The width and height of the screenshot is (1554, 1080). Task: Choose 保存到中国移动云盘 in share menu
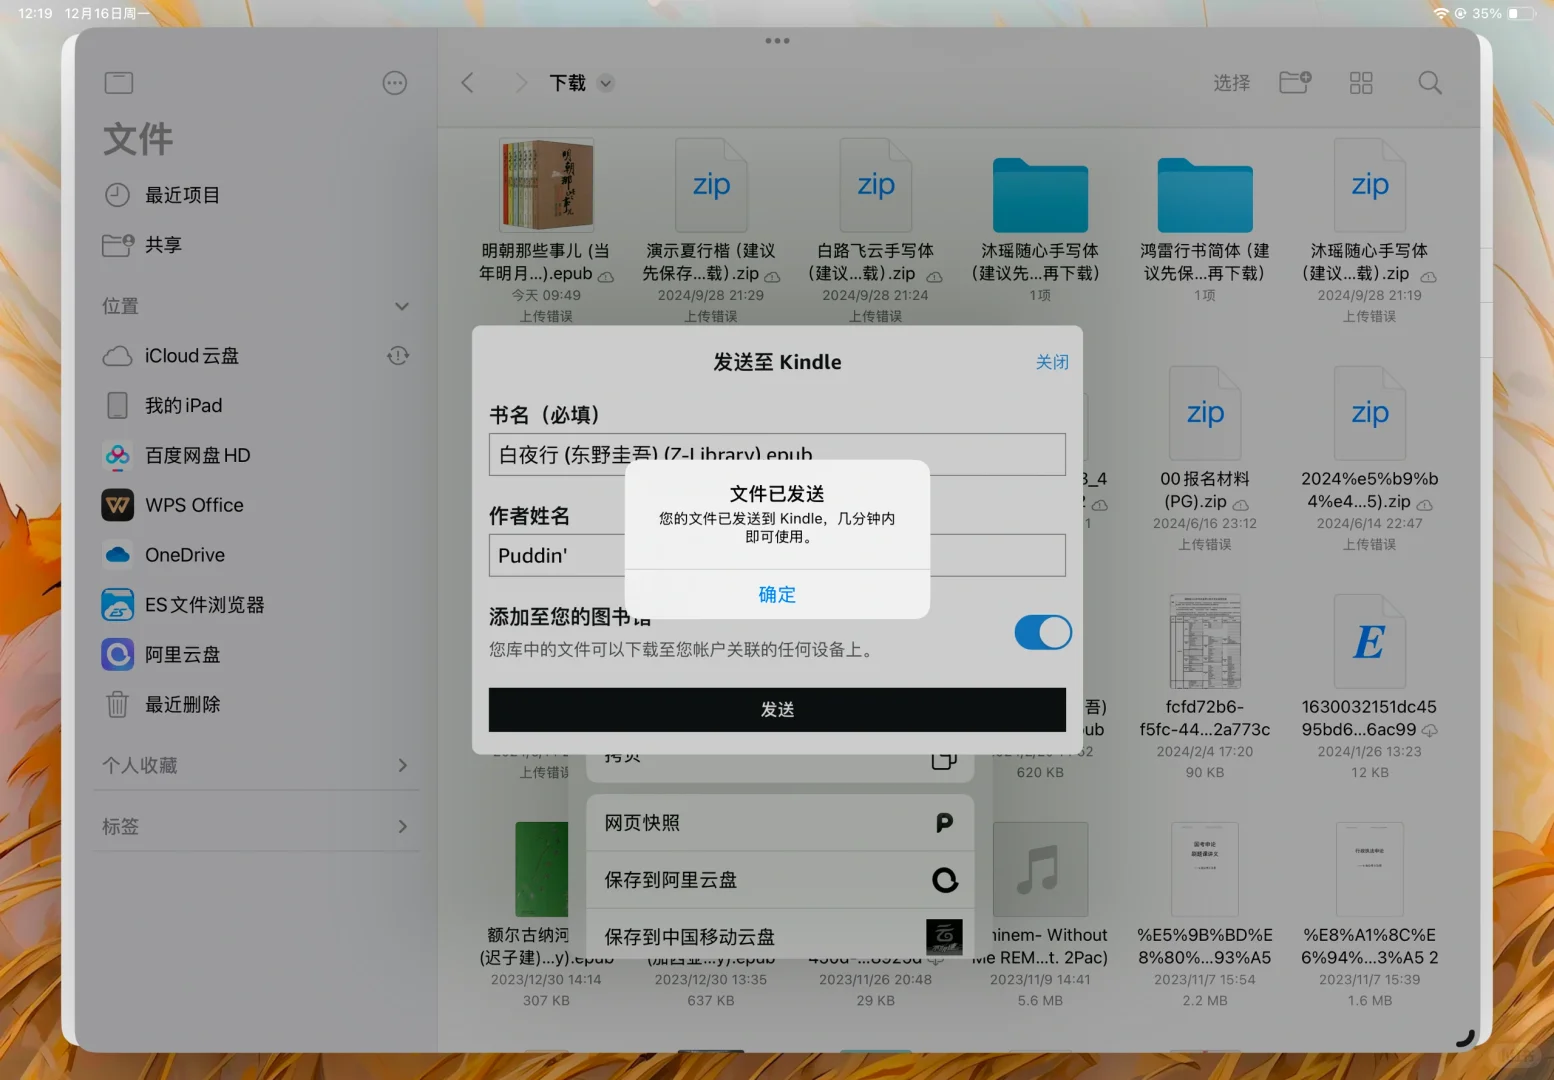point(780,937)
